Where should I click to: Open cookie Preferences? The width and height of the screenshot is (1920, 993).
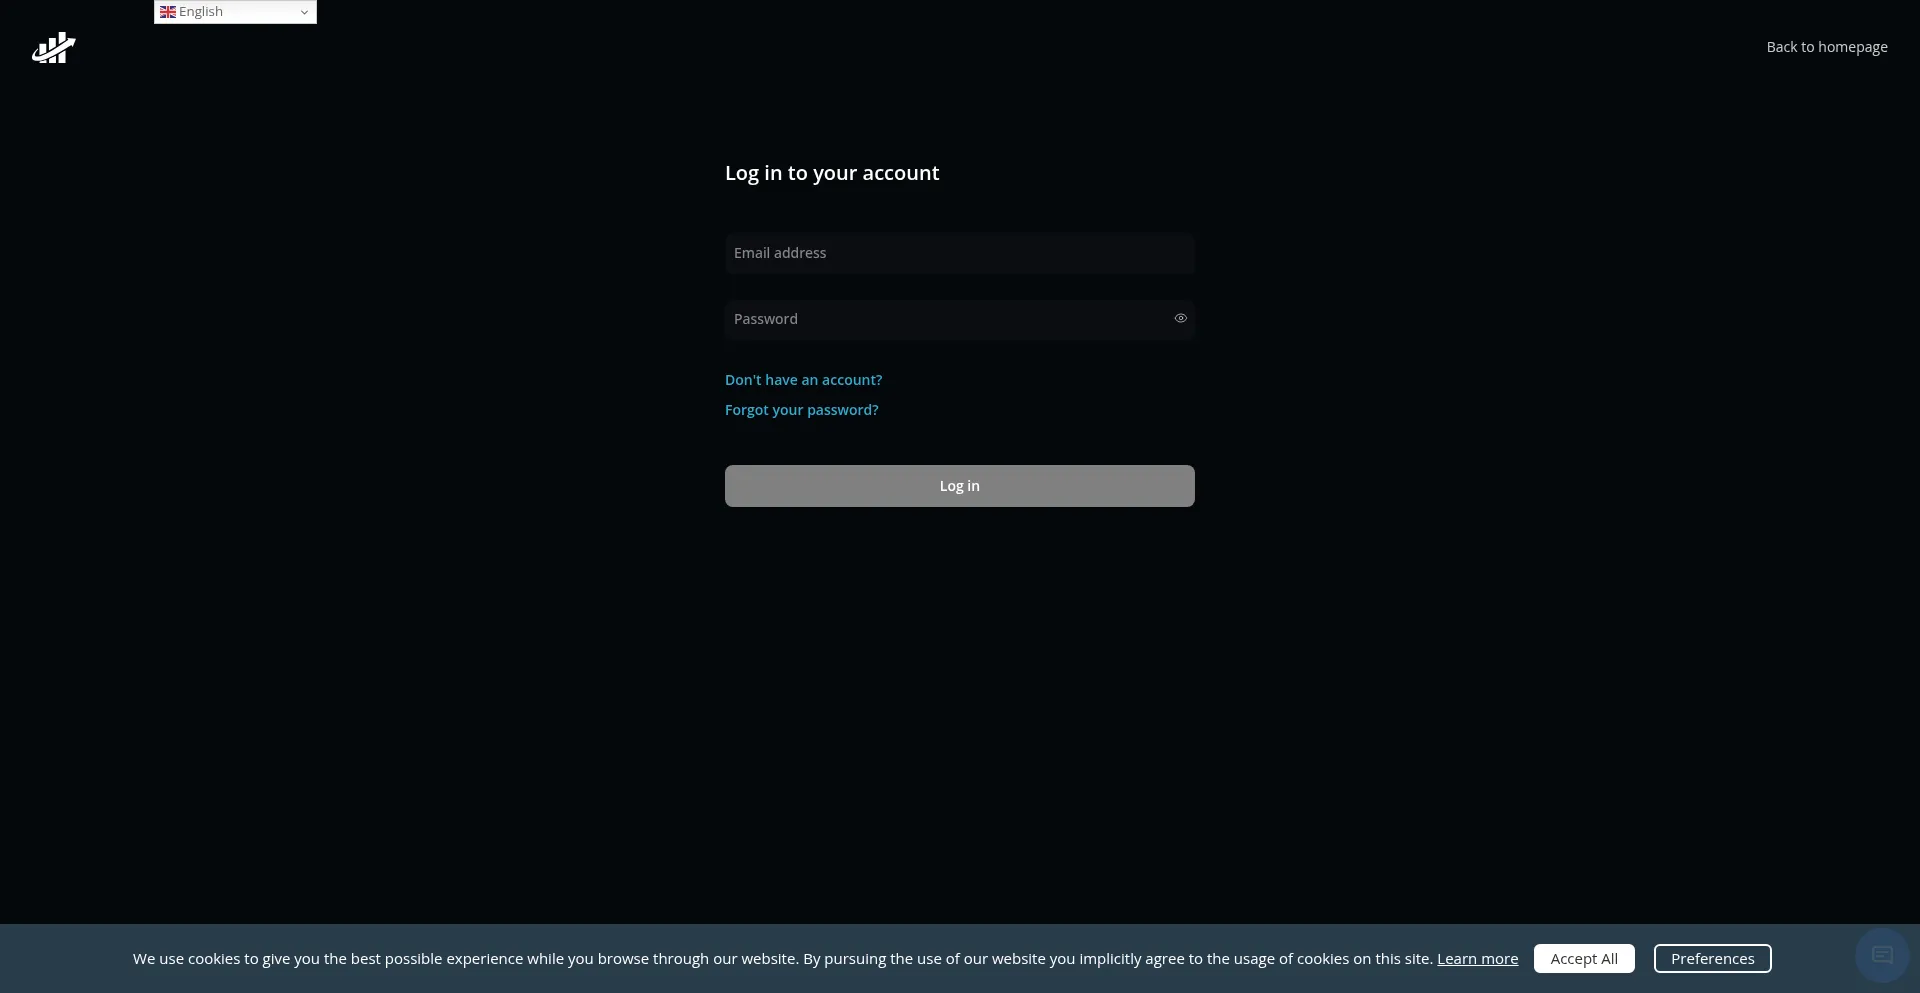pyautogui.click(x=1712, y=958)
